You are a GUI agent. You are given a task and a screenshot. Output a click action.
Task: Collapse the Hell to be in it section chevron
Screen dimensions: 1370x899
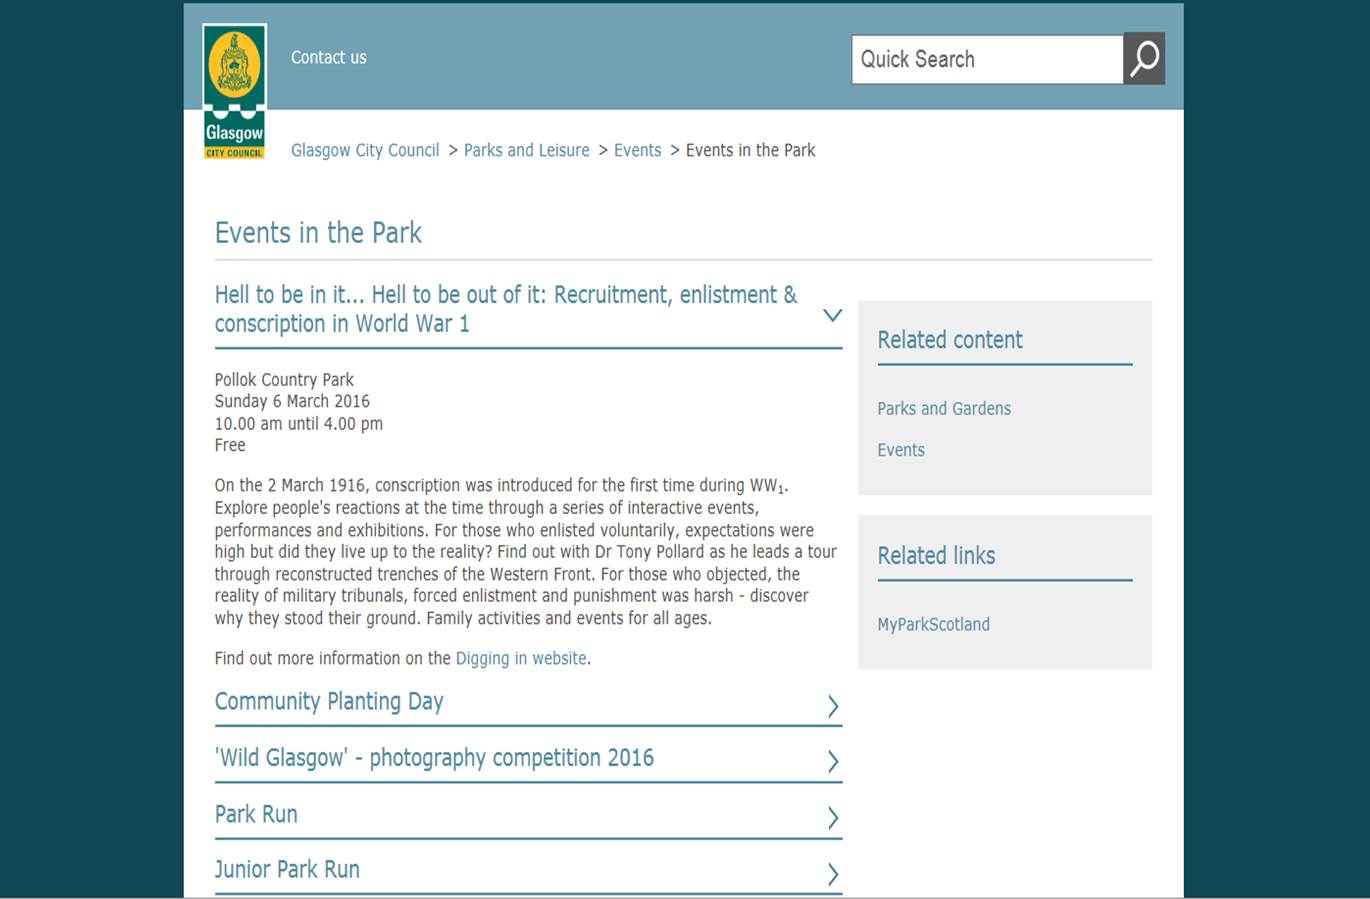[x=832, y=315]
